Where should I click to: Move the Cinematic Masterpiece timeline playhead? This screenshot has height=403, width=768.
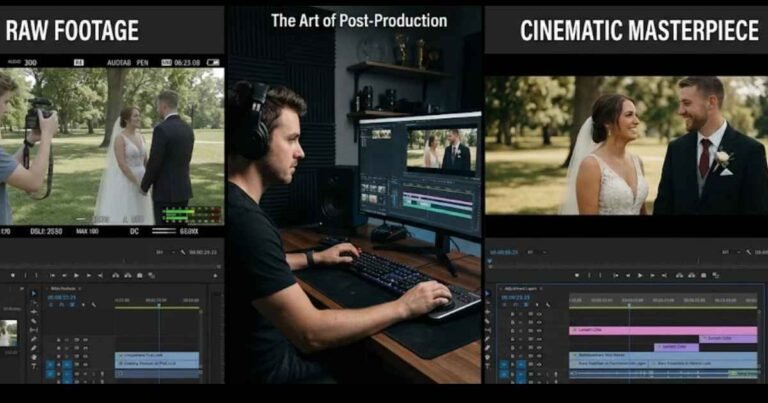(629, 305)
